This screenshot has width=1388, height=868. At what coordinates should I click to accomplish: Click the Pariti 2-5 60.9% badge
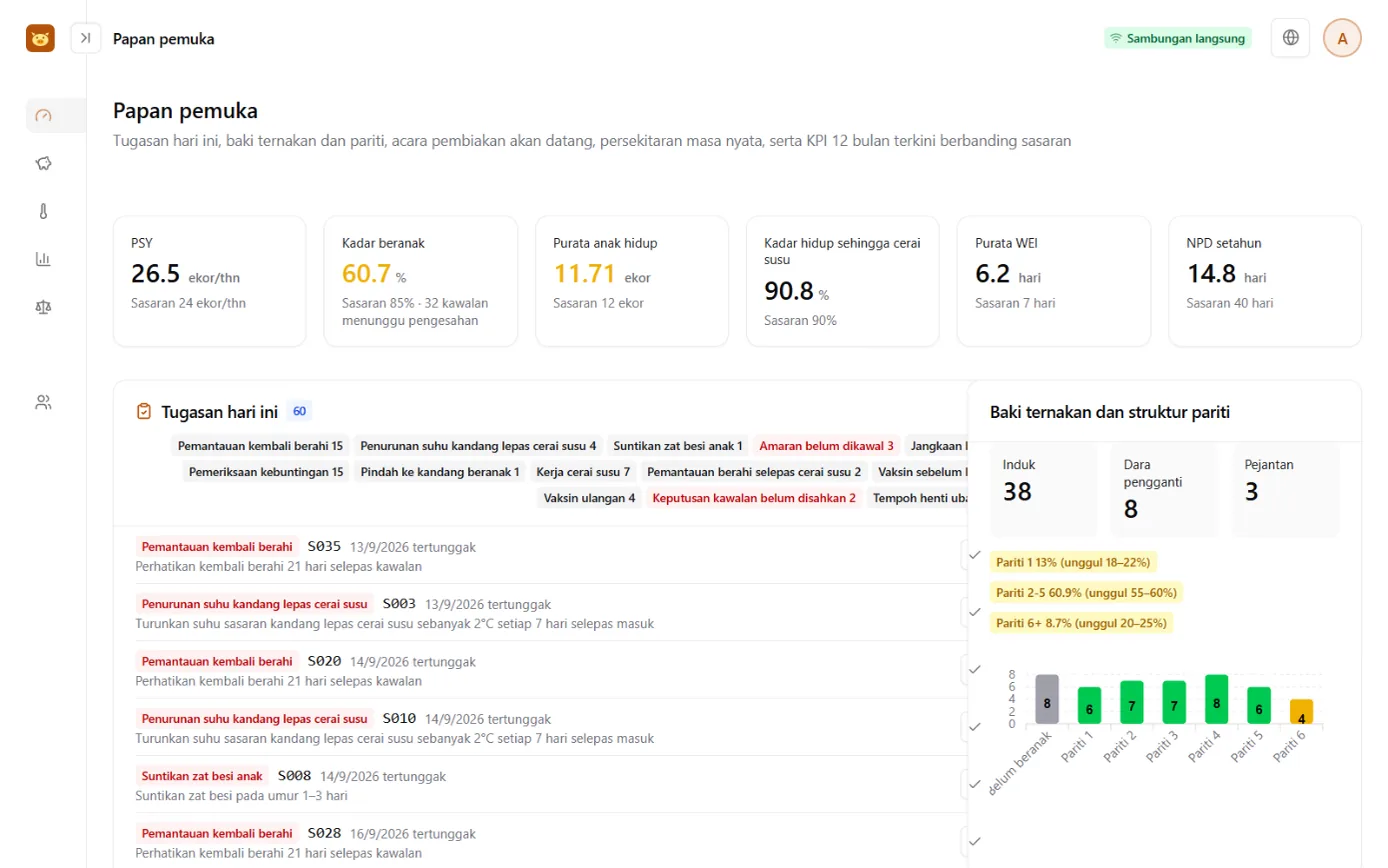(x=1086, y=593)
